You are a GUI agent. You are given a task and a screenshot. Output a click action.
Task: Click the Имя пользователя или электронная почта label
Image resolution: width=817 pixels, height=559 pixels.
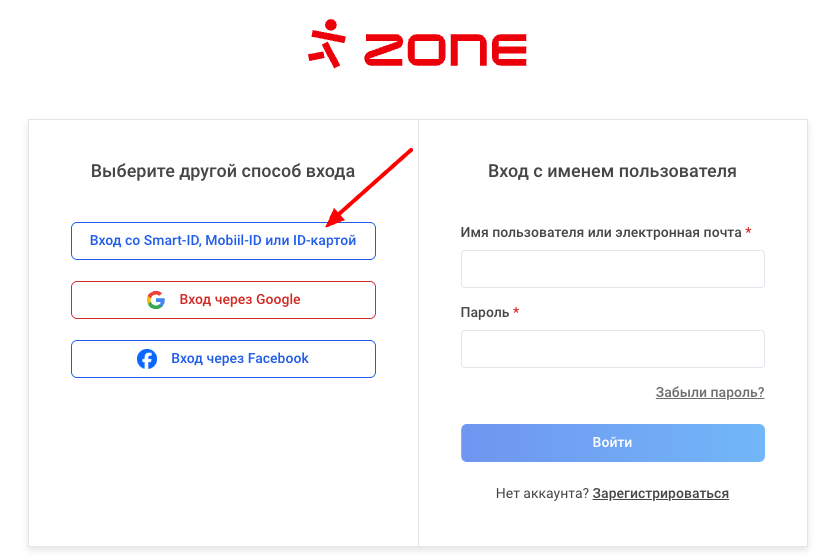[x=601, y=232]
